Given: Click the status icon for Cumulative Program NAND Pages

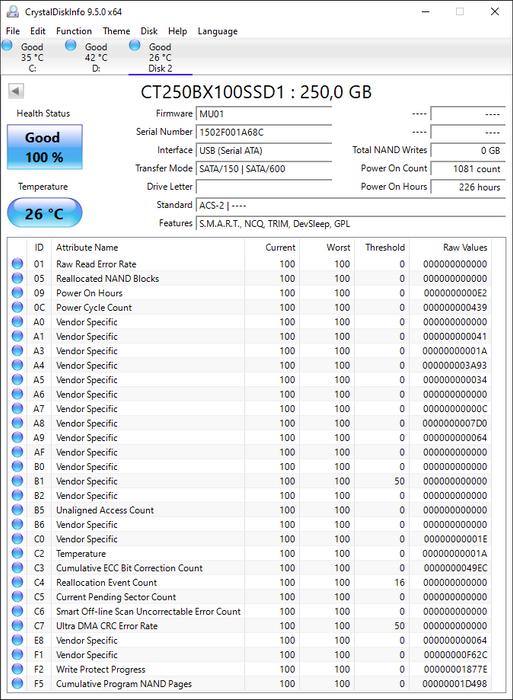Looking at the screenshot, I should pyautogui.click(x=17, y=683).
